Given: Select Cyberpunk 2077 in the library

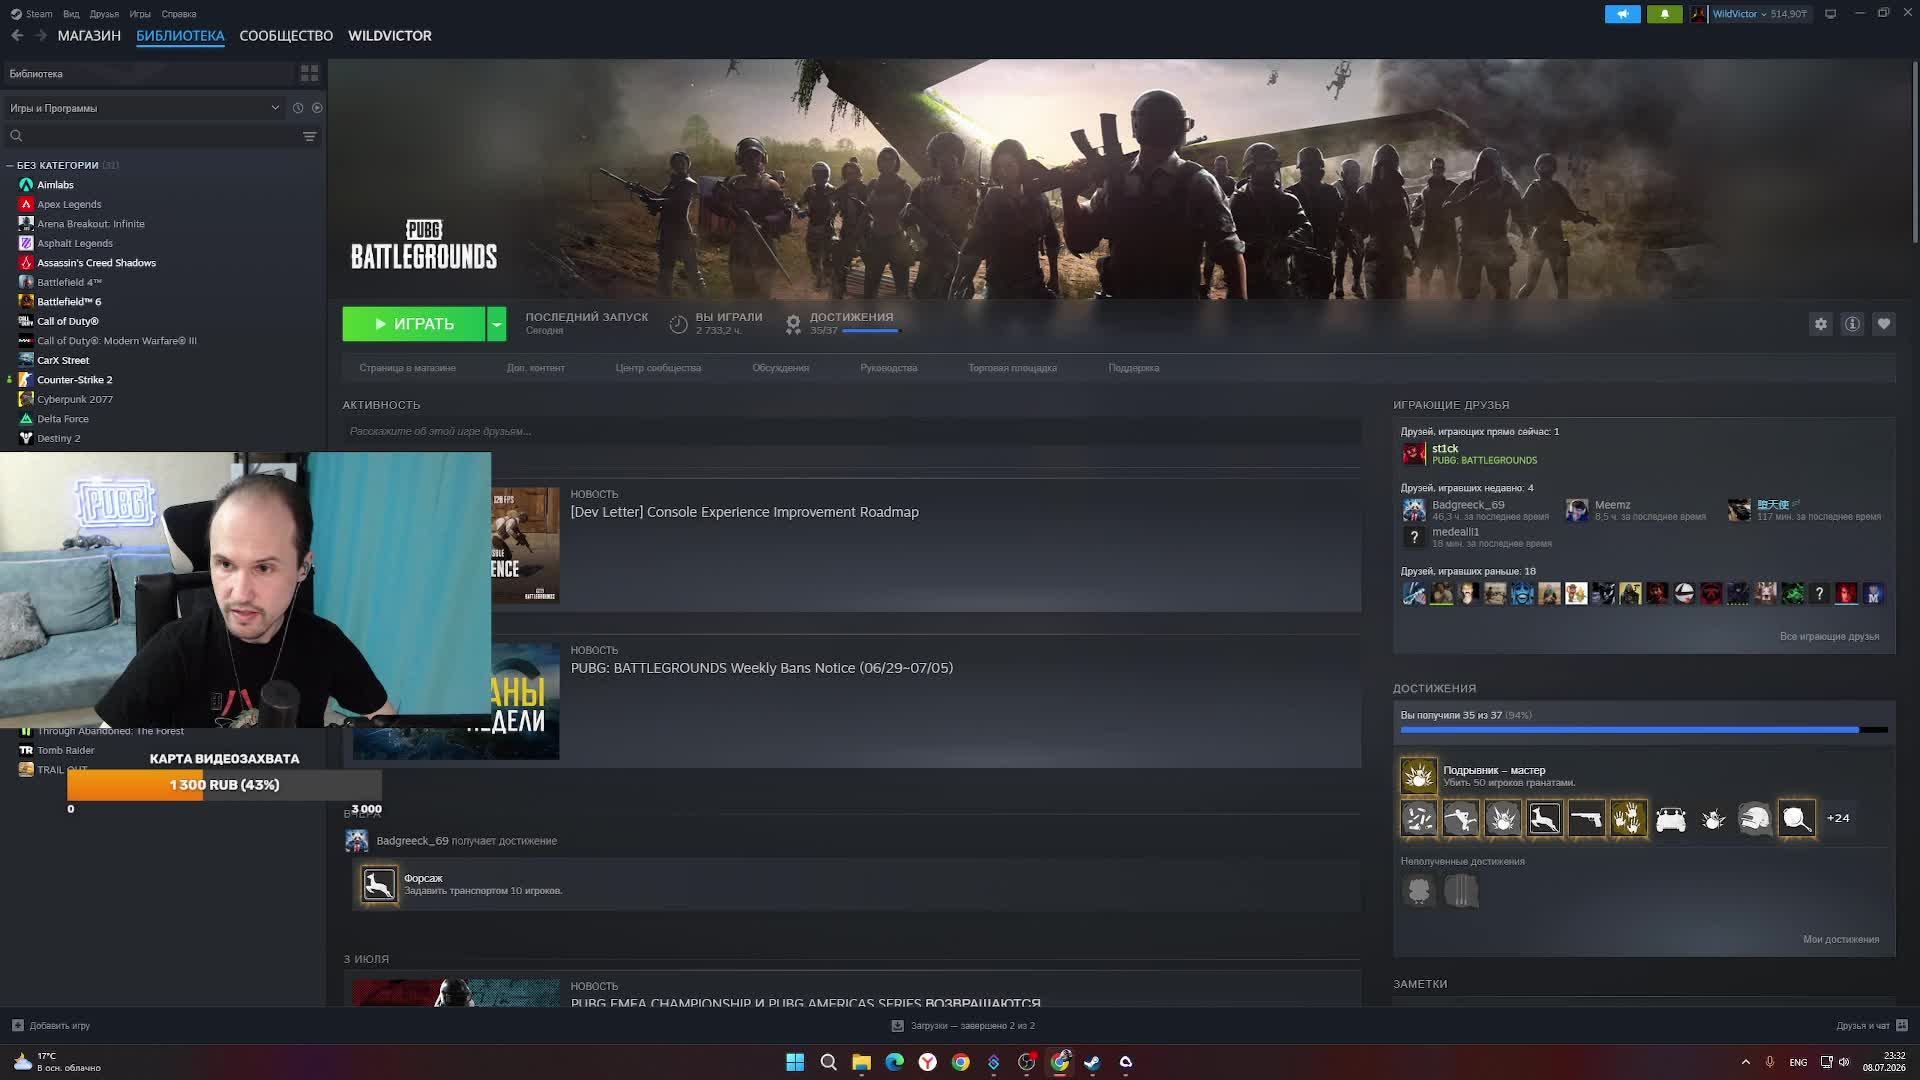Looking at the screenshot, I should (74, 399).
